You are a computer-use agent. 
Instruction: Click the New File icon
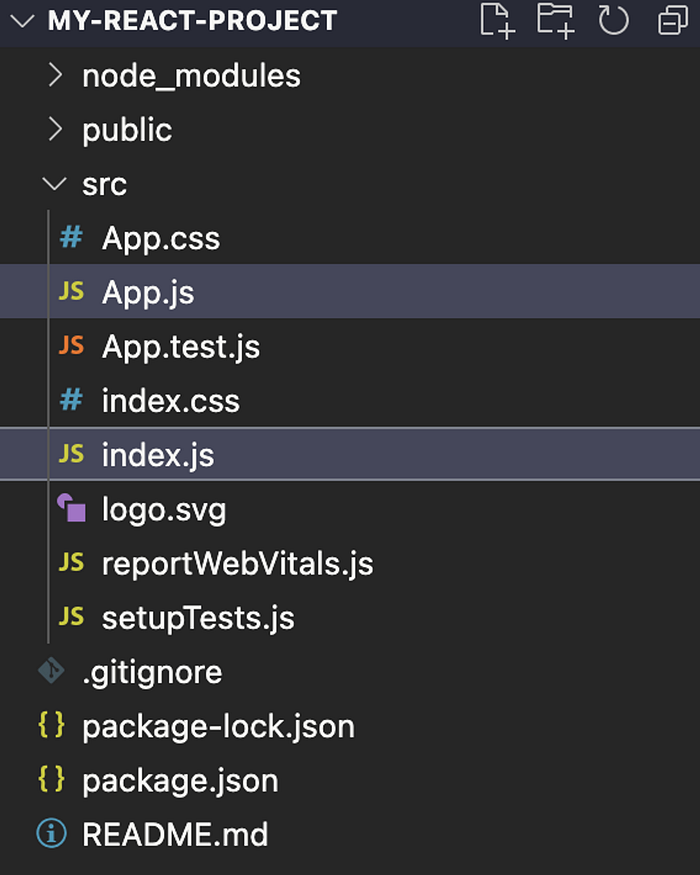[x=497, y=20]
